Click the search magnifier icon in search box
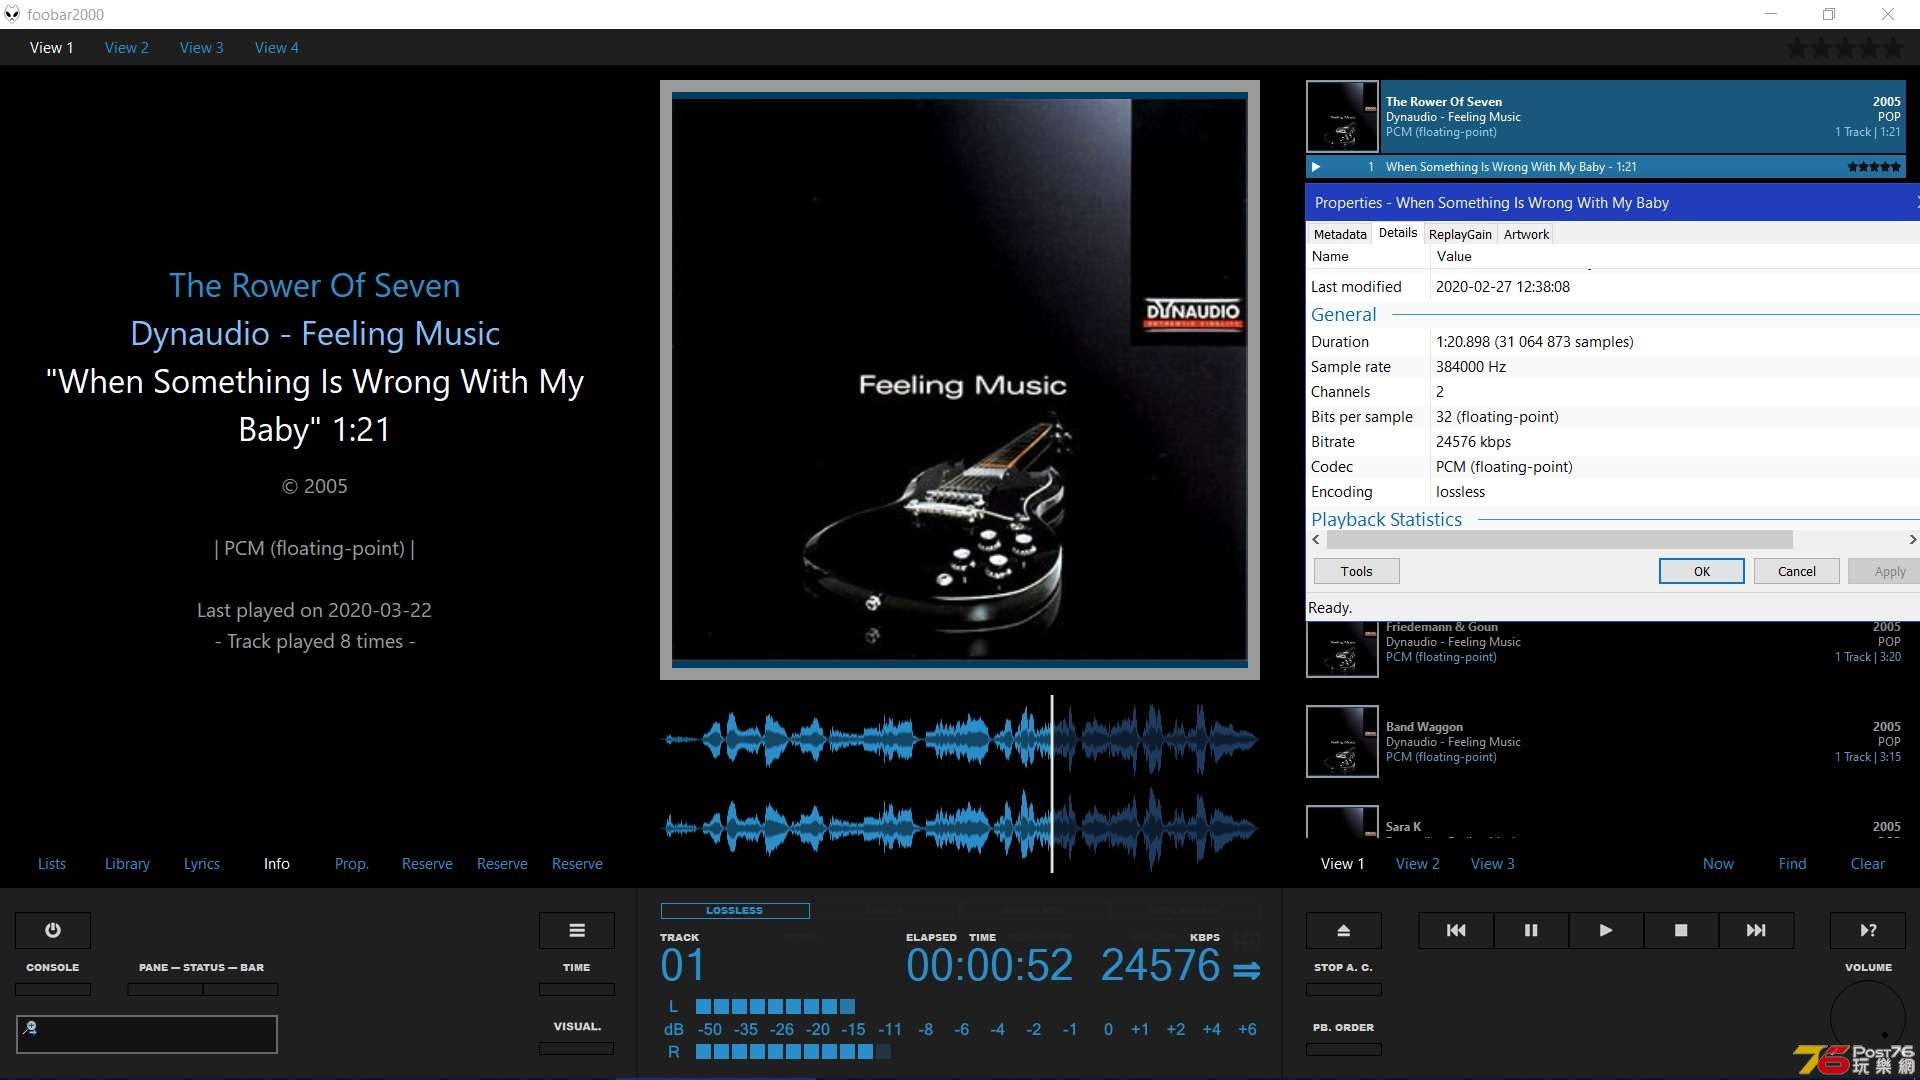Screen dimensions: 1920x1080 click(x=30, y=1027)
